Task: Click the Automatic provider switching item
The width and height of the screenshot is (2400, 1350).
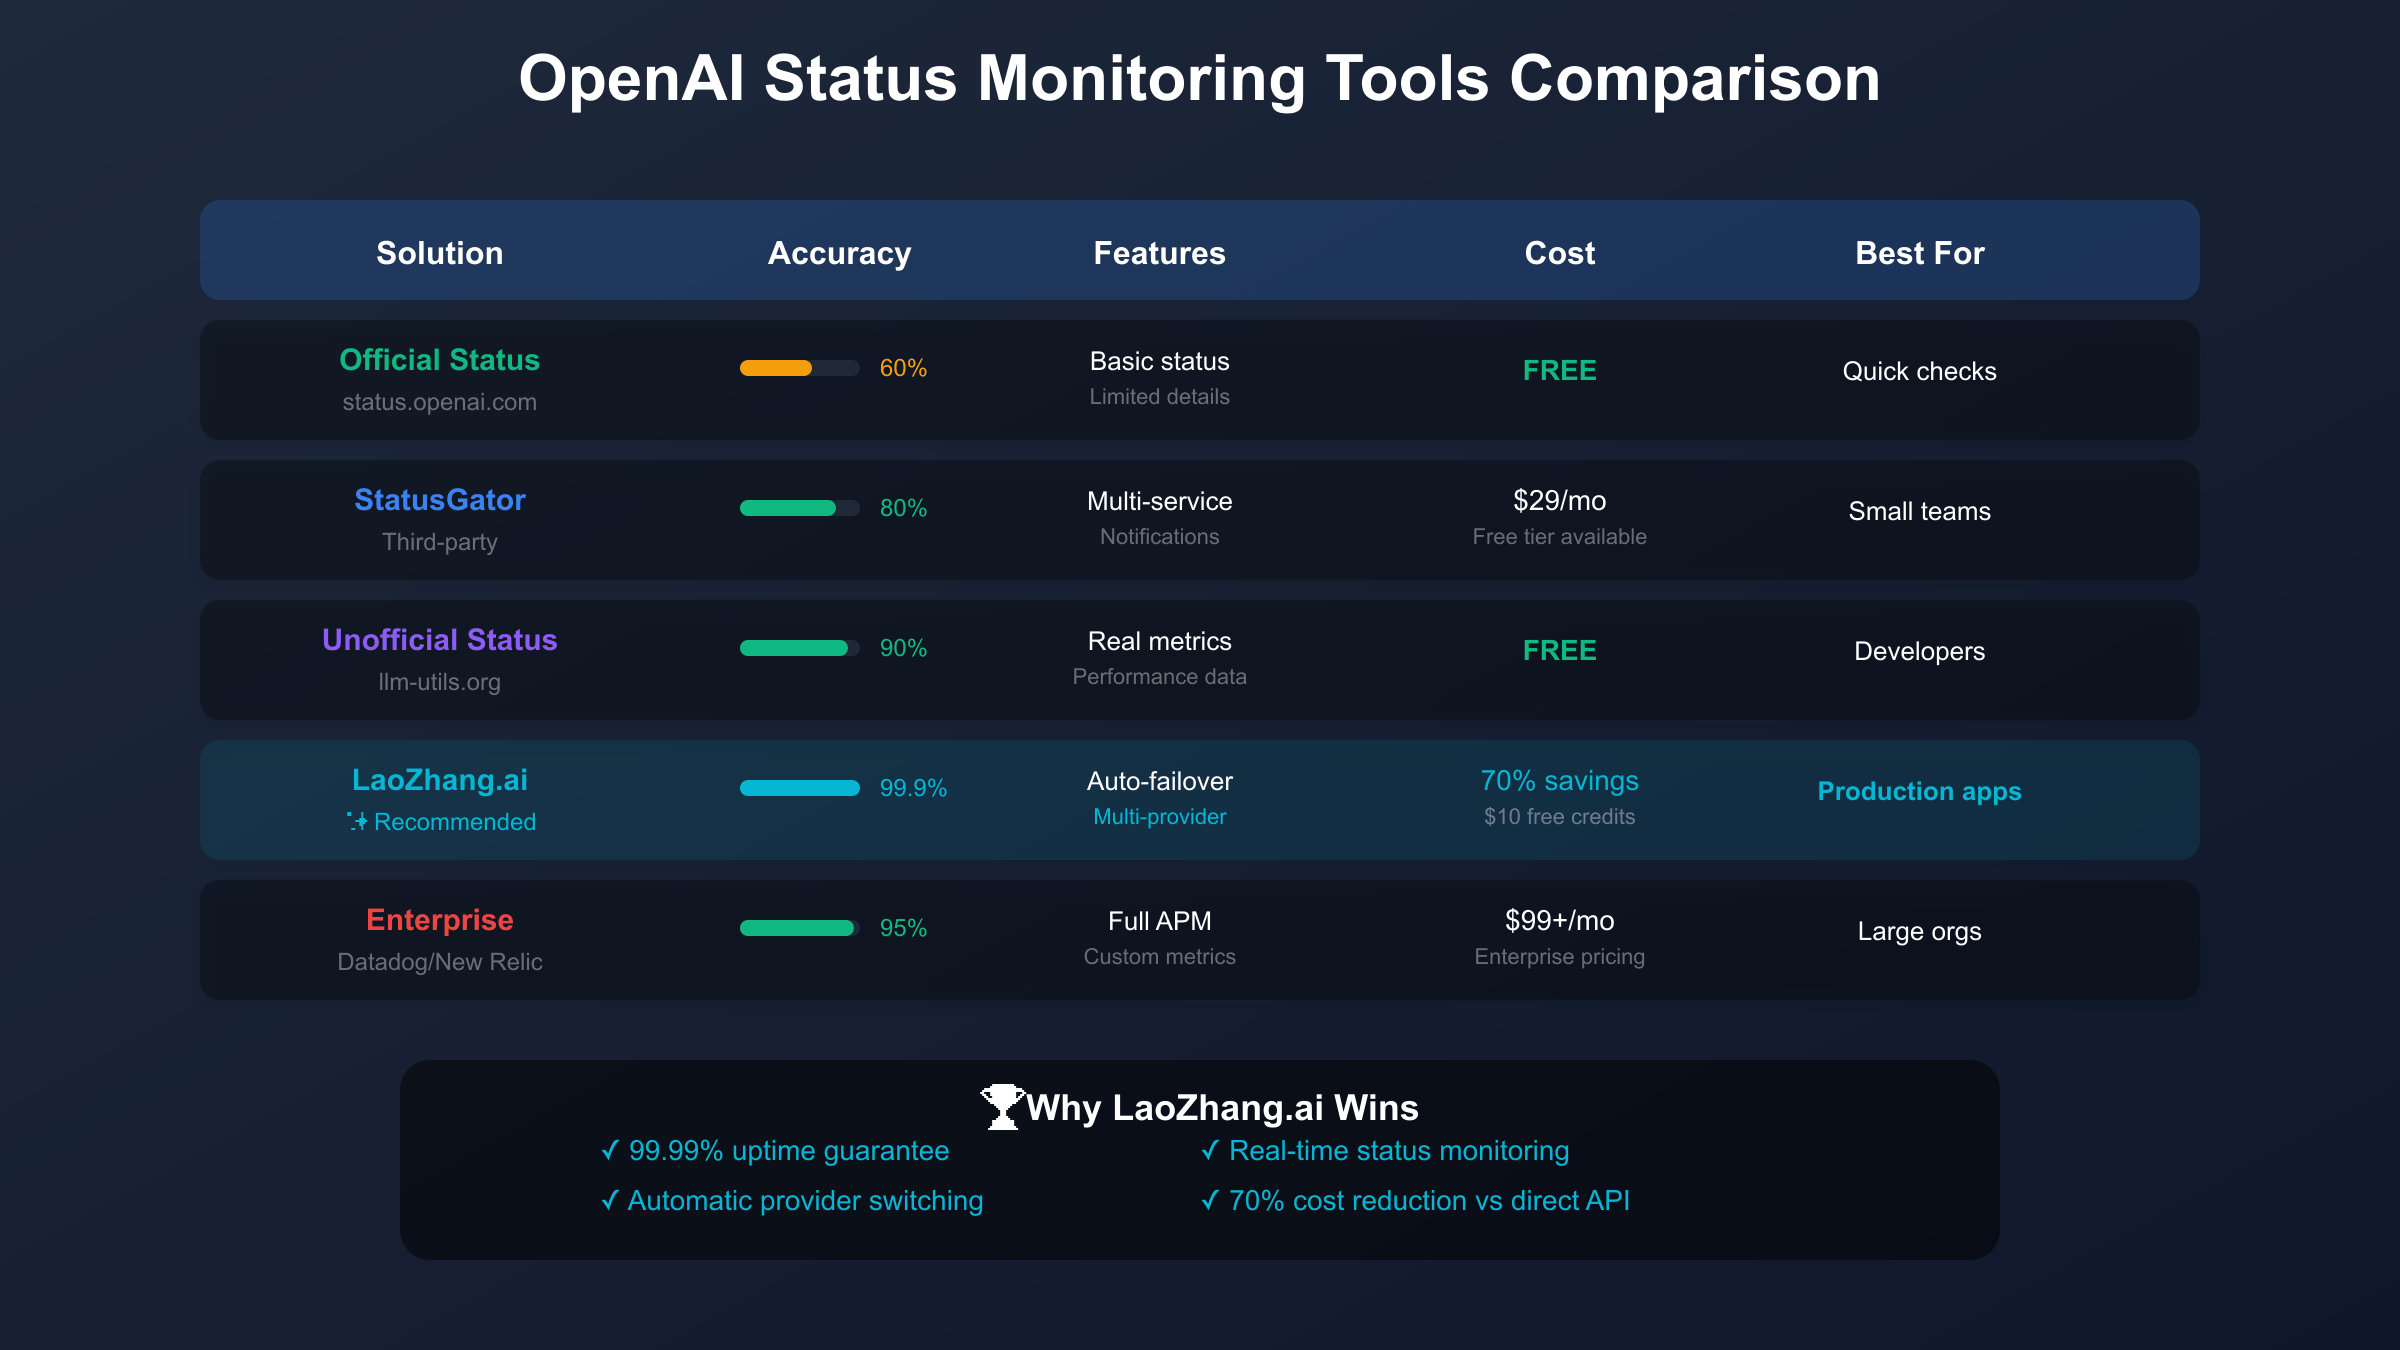Action: point(792,1201)
